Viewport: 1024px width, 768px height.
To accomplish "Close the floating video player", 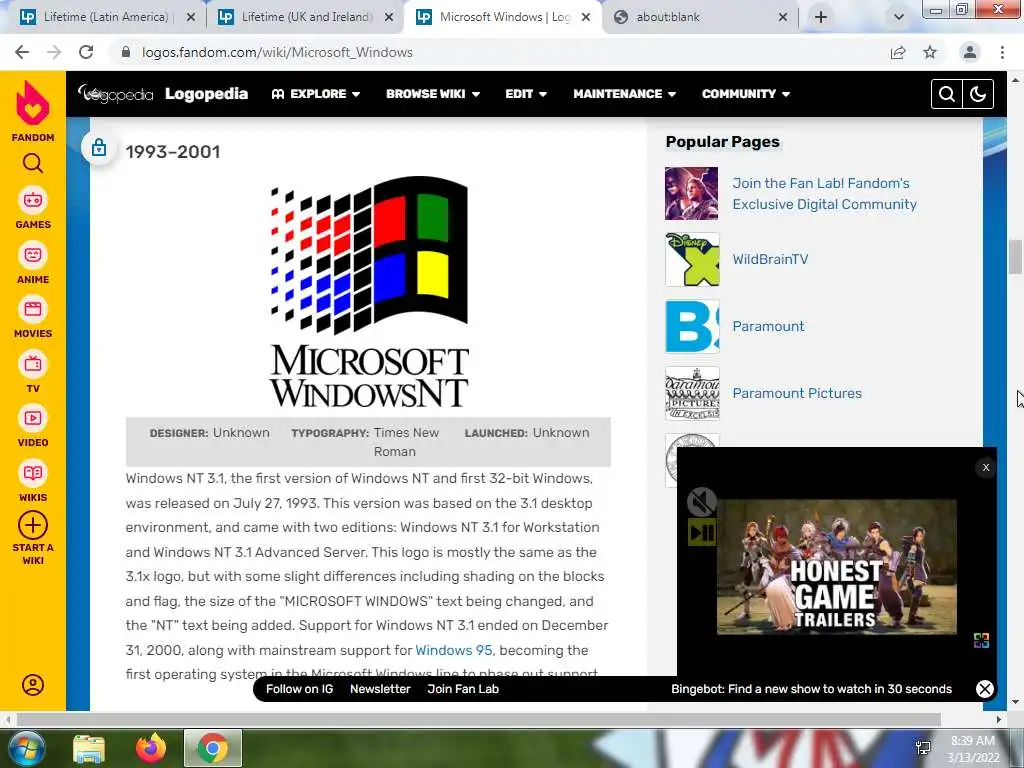I will 985,467.
